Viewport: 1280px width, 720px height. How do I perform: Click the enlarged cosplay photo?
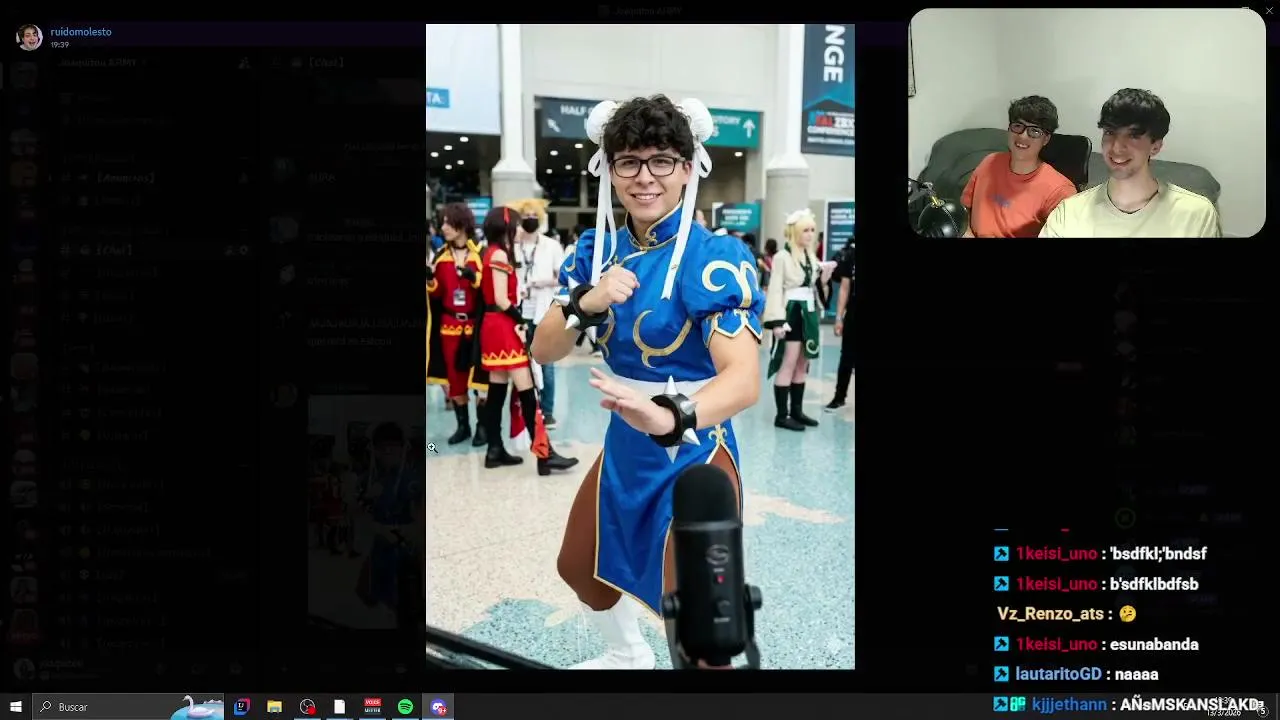[x=640, y=346]
